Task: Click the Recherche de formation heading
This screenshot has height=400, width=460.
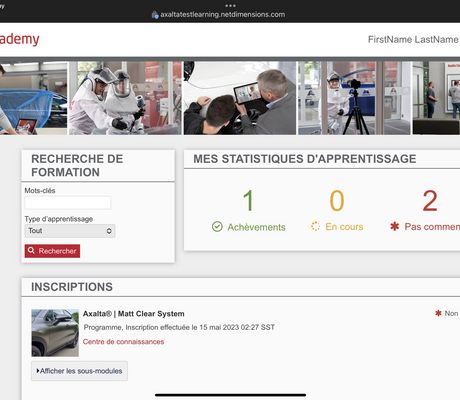Action: [x=77, y=165]
